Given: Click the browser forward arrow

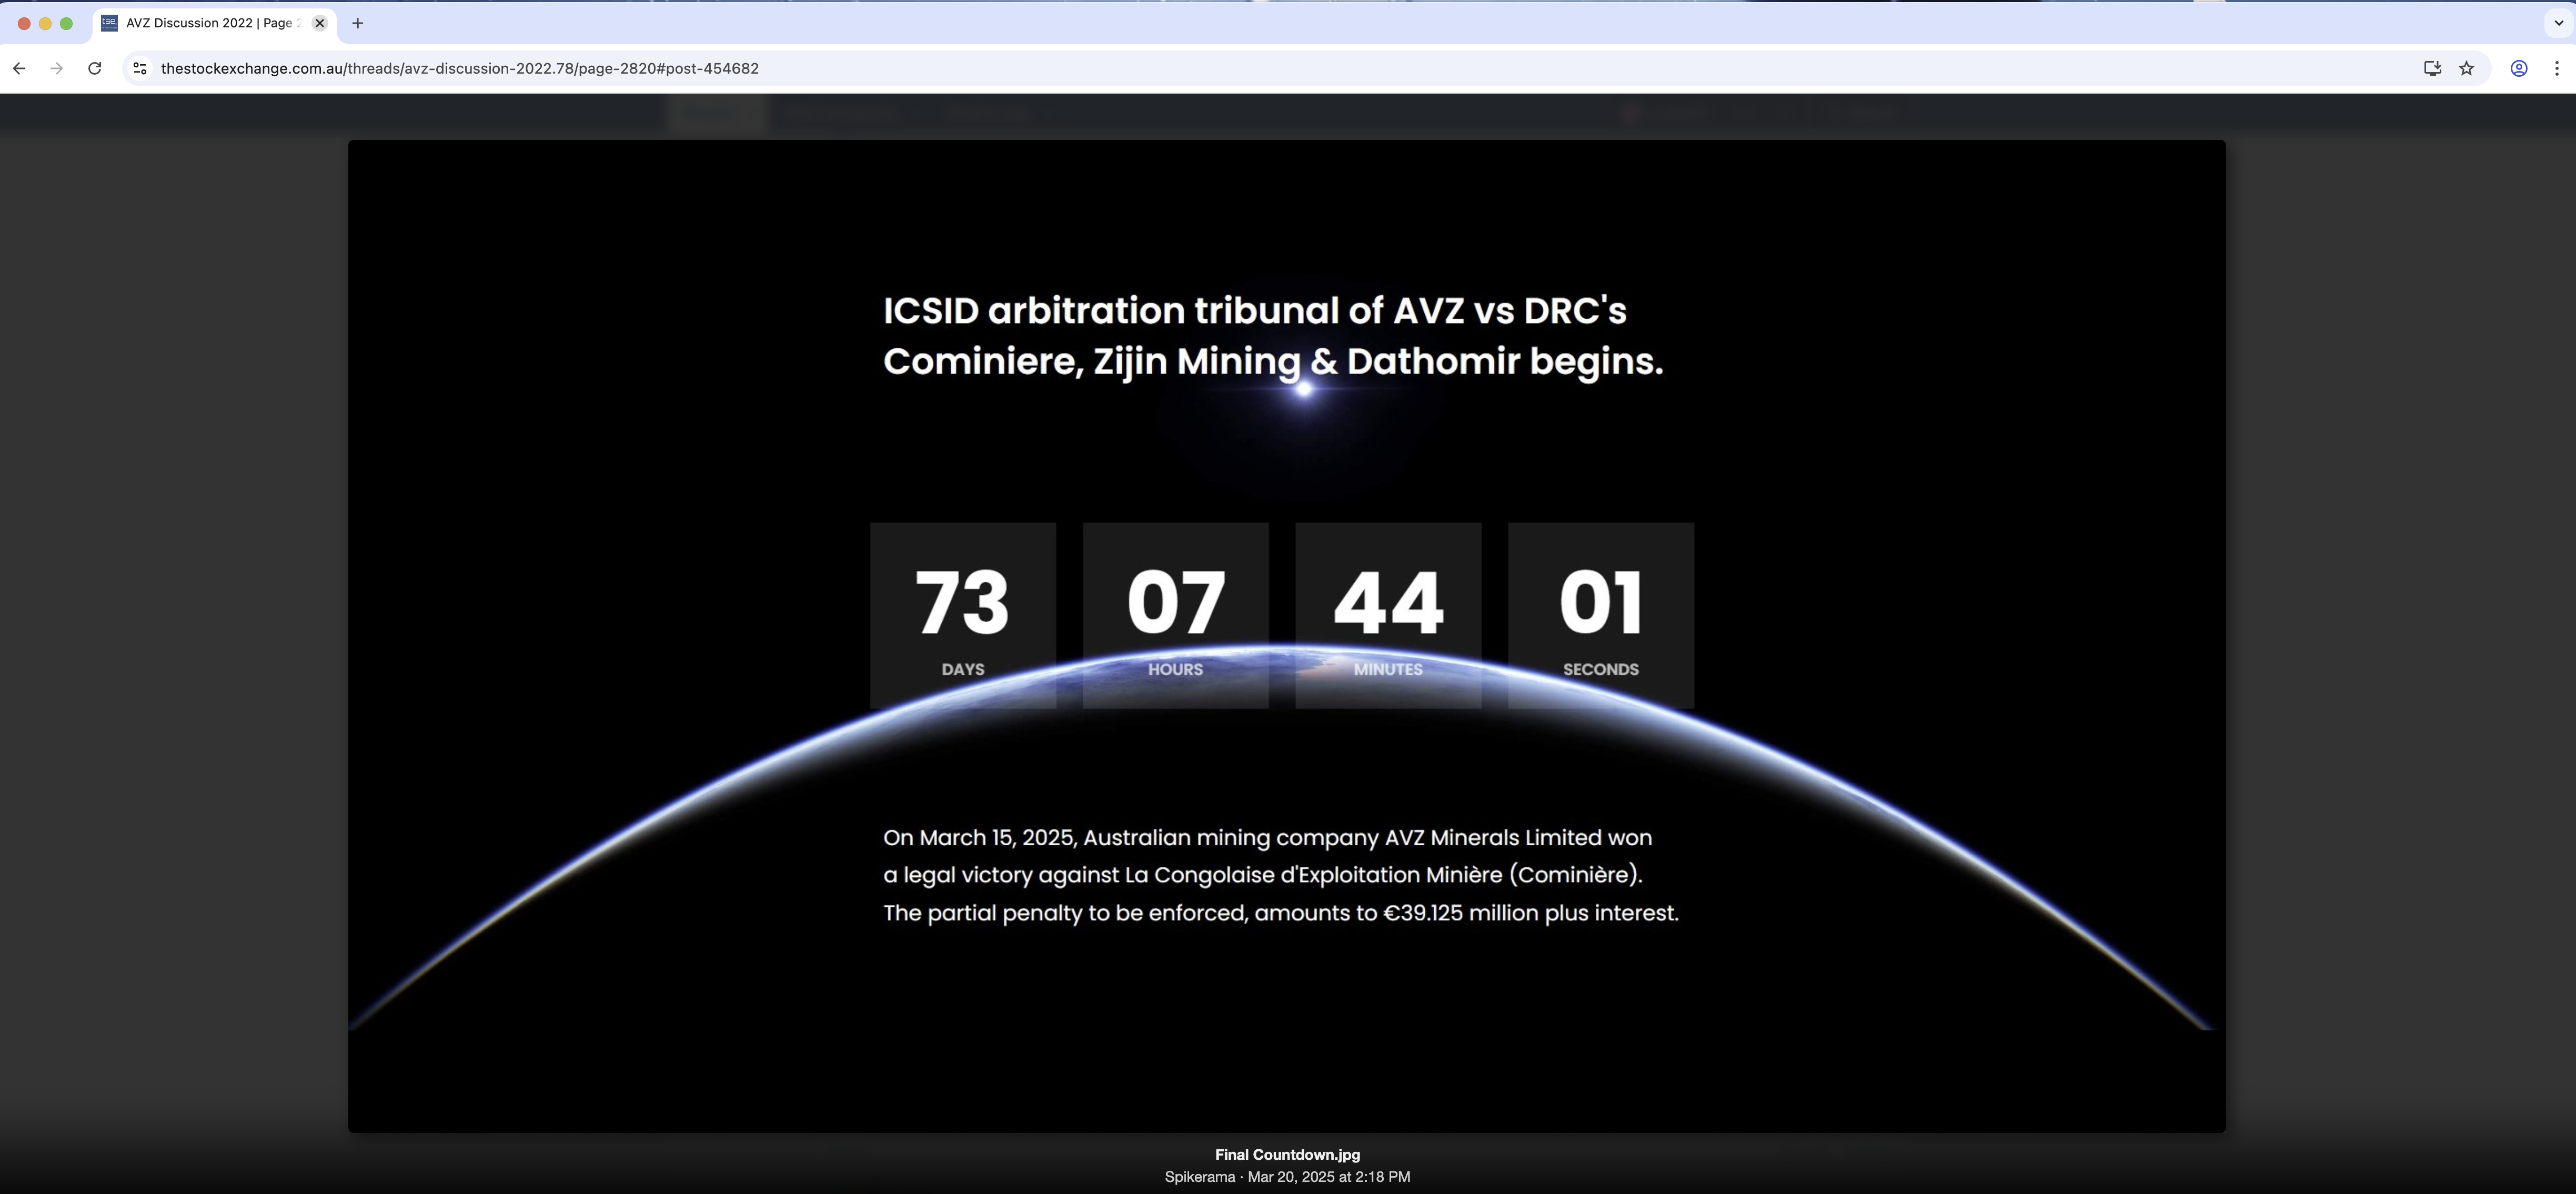Looking at the screenshot, I should [x=57, y=68].
